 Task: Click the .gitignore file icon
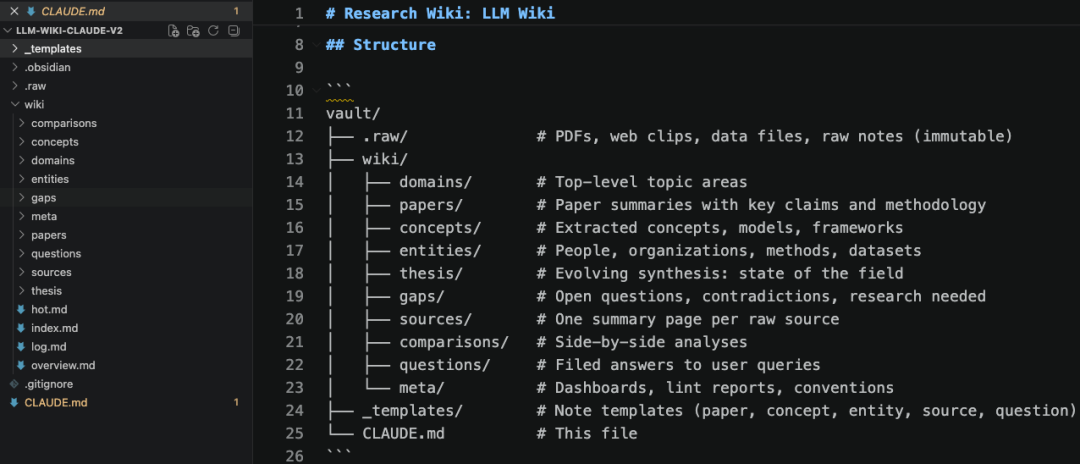pyautogui.click(x=14, y=384)
